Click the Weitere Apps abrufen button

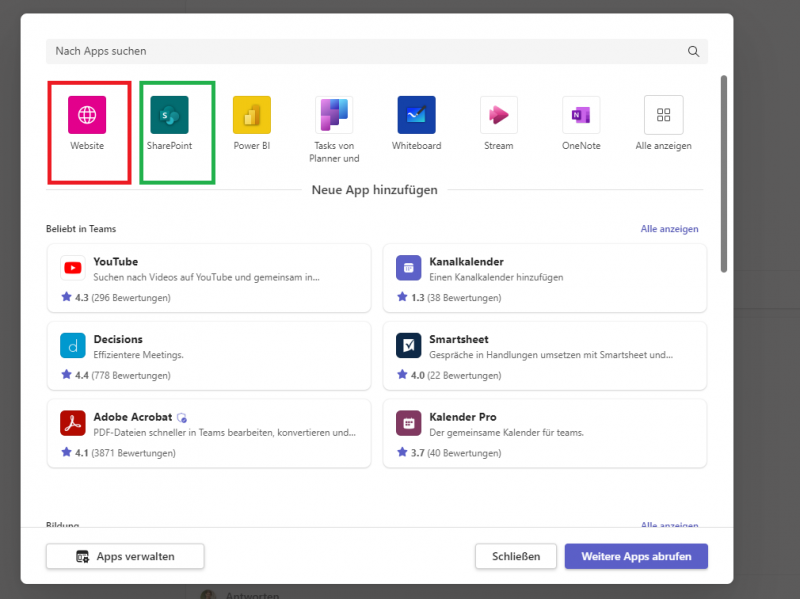click(636, 556)
